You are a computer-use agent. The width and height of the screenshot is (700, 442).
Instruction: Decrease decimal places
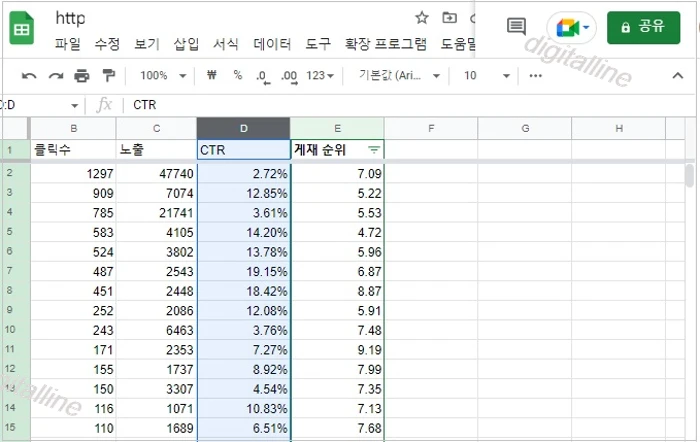coord(263,76)
